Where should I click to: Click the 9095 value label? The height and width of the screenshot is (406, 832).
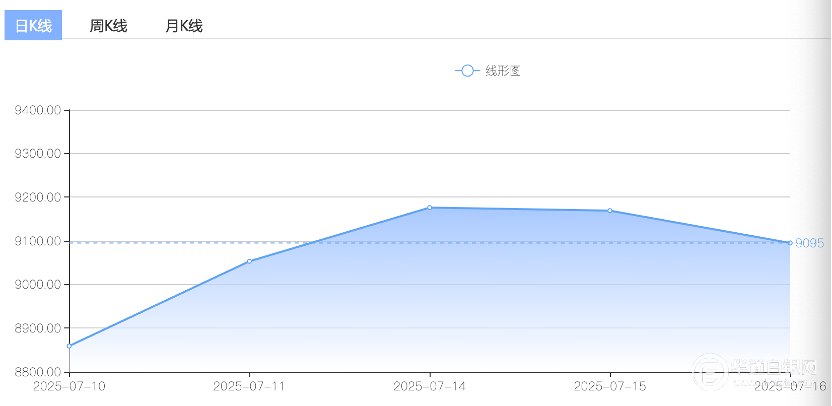click(x=810, y=243)
